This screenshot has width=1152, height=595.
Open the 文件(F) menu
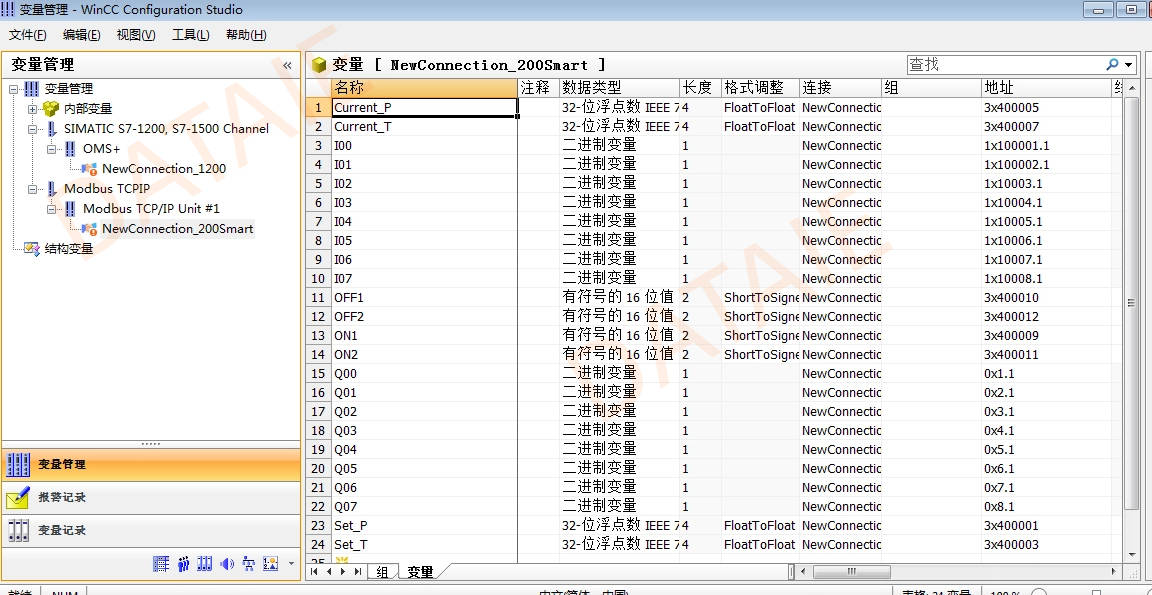[x=28, y=35]
